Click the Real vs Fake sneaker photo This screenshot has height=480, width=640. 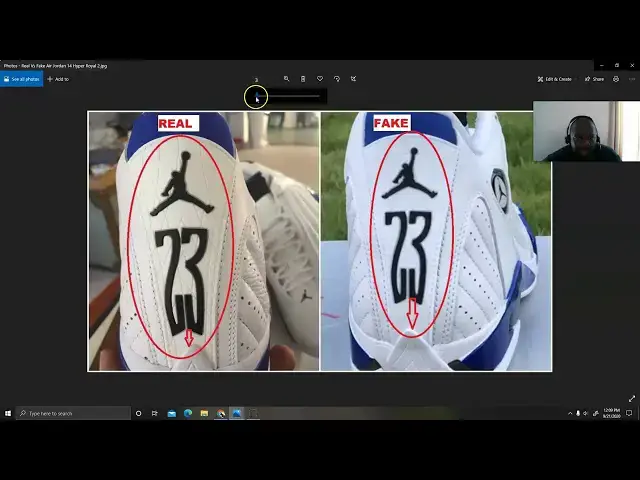pyautogui.click(x=320, y=241)
